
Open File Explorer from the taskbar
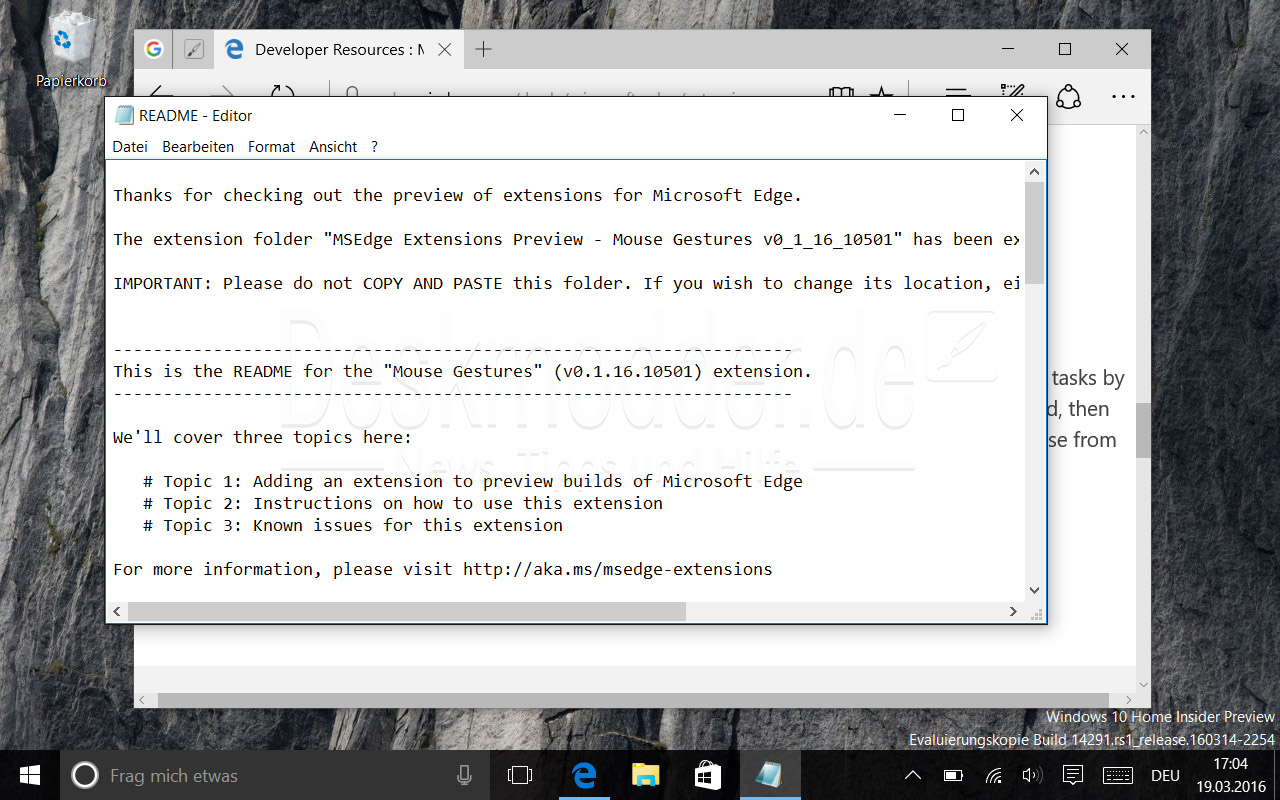click(646, 775)
